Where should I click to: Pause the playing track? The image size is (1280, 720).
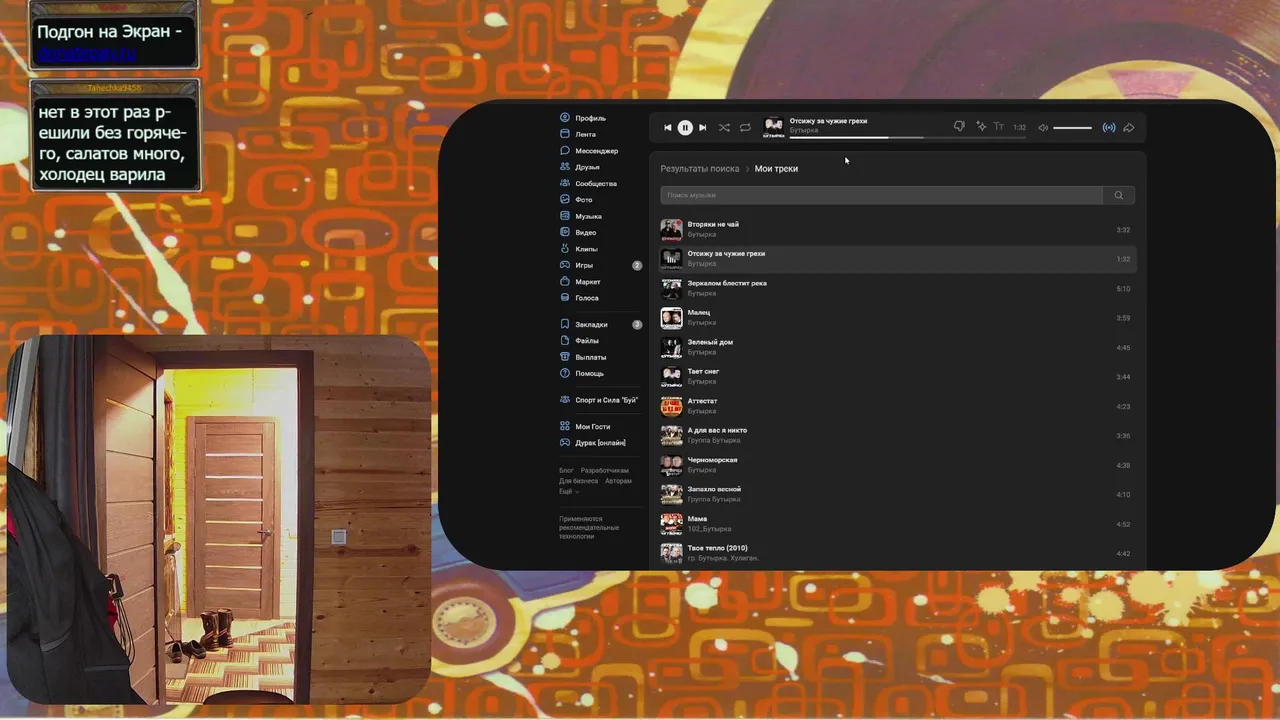[x=685, y=128]
